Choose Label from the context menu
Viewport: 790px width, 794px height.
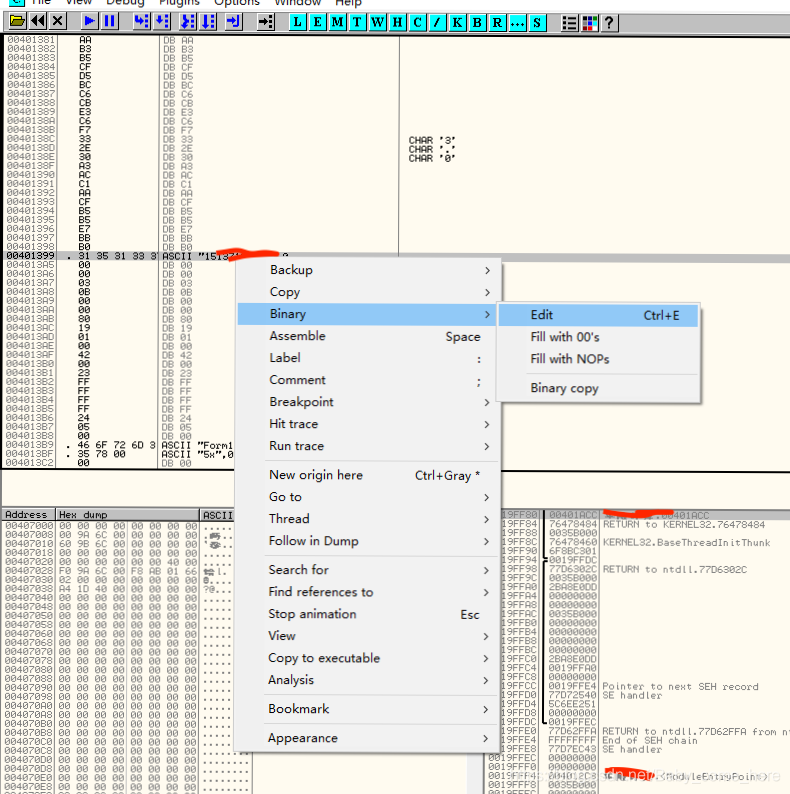369,358
